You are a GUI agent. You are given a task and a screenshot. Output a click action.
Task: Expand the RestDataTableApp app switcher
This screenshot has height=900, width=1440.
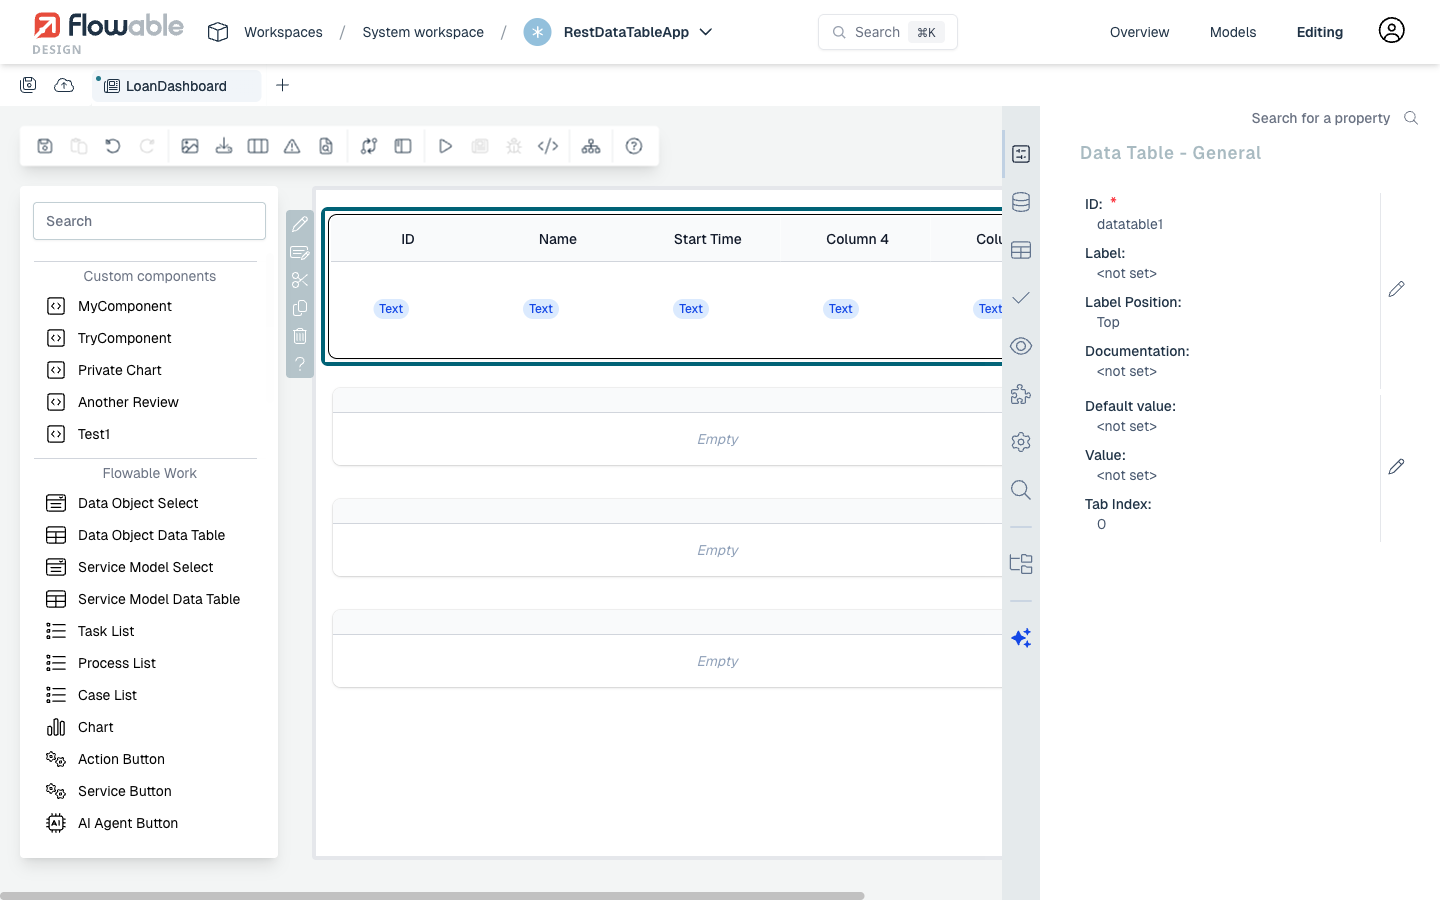pyautogui.click(x=706, y=32)
